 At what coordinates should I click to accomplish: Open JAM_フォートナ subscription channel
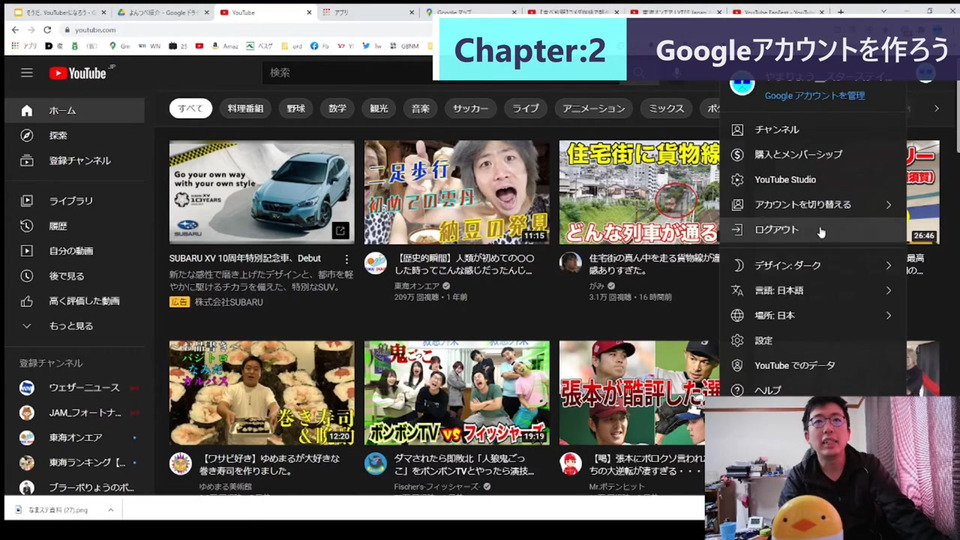tap(75, 413)
